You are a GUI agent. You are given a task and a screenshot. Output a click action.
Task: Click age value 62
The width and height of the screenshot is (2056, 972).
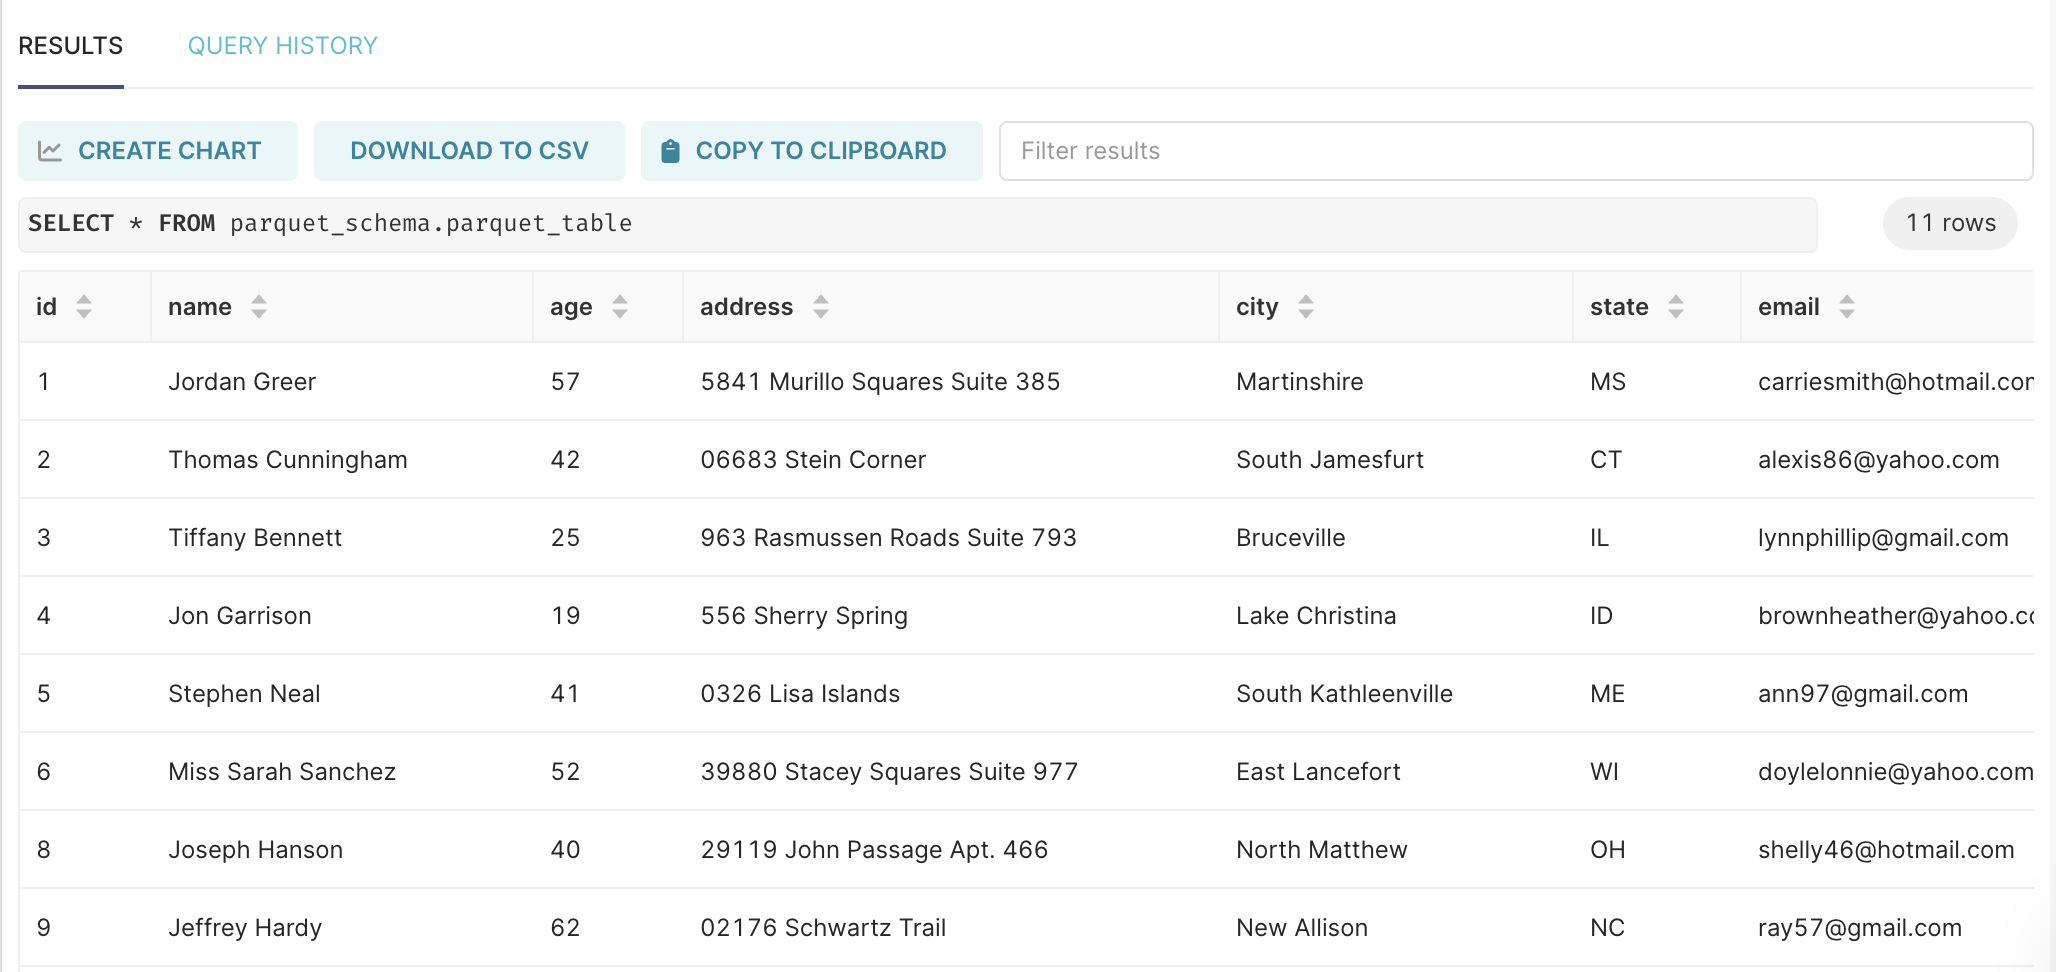point(565,928)
